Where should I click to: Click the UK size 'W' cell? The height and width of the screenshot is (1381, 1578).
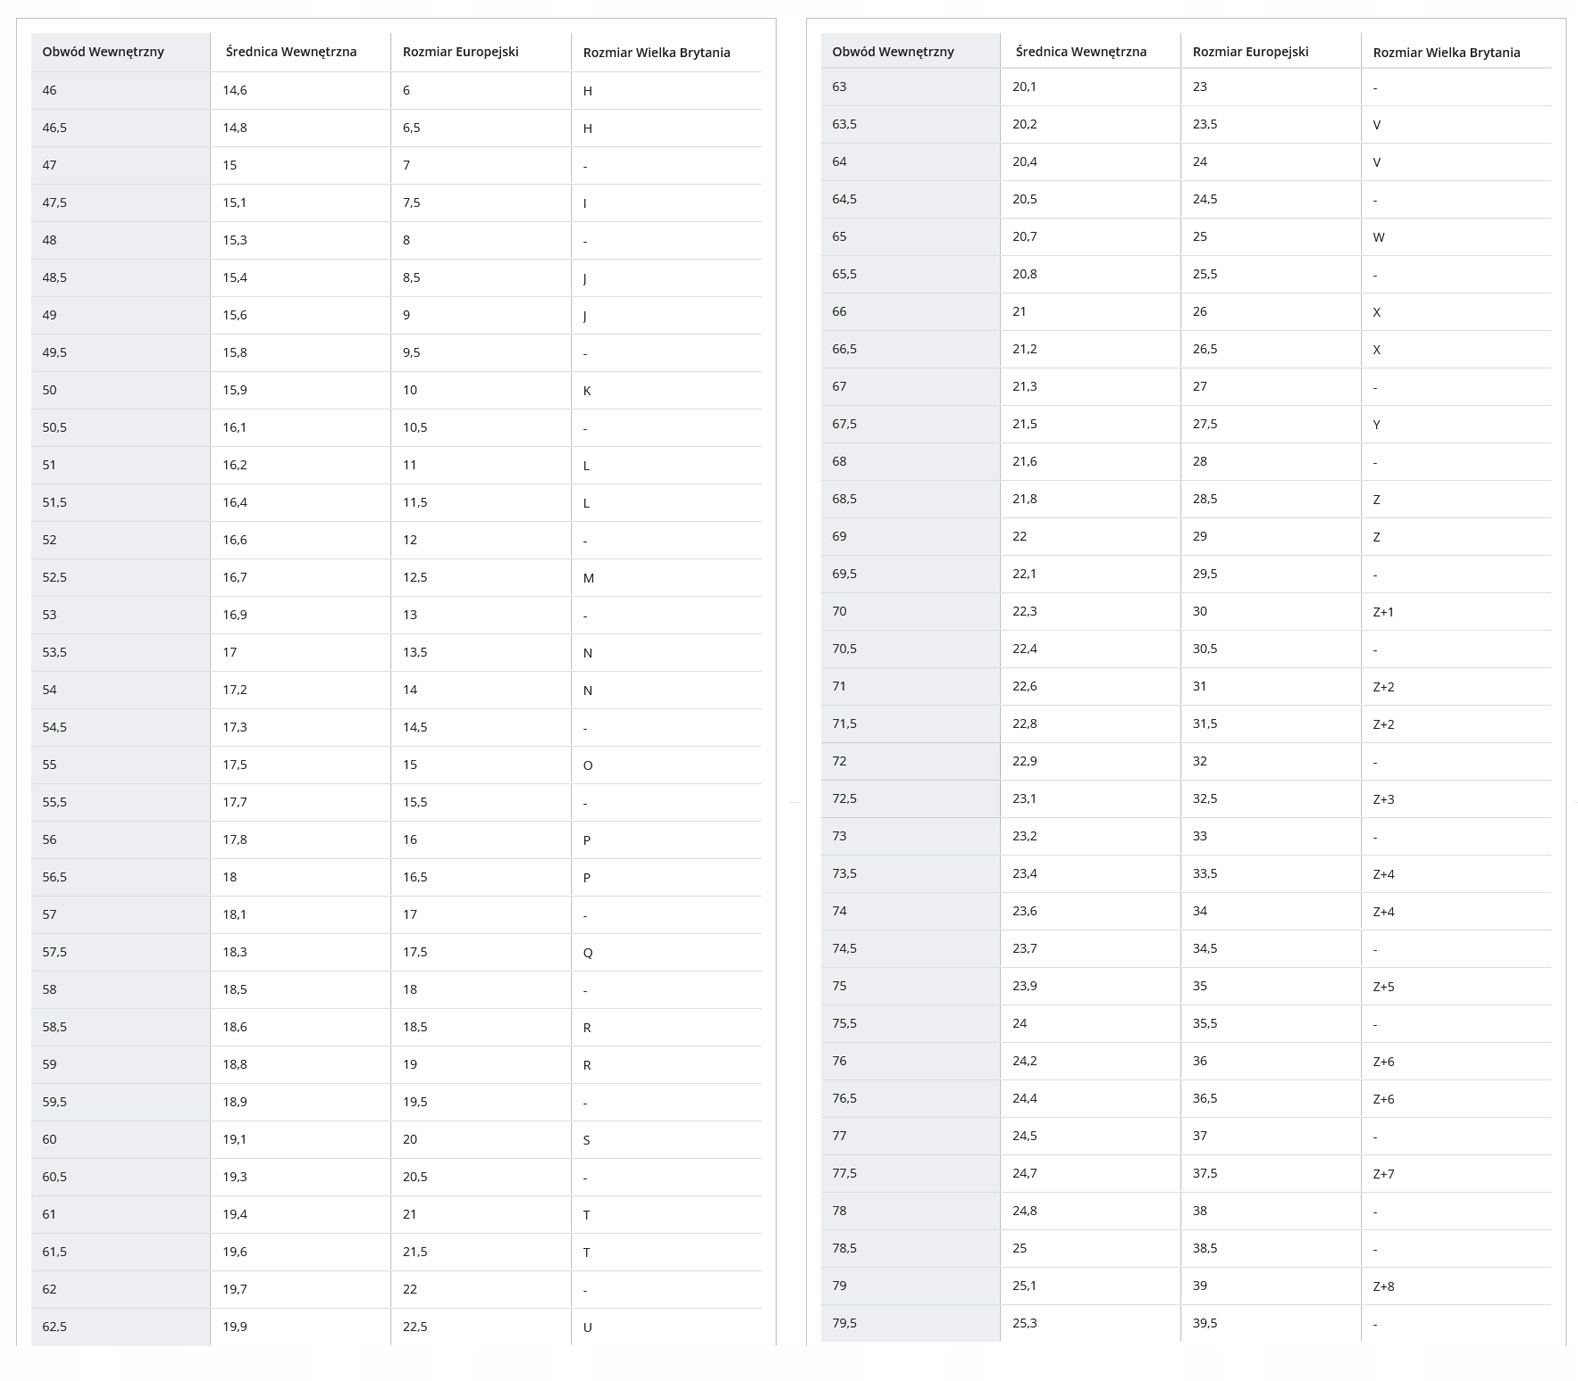[1379, 238]
